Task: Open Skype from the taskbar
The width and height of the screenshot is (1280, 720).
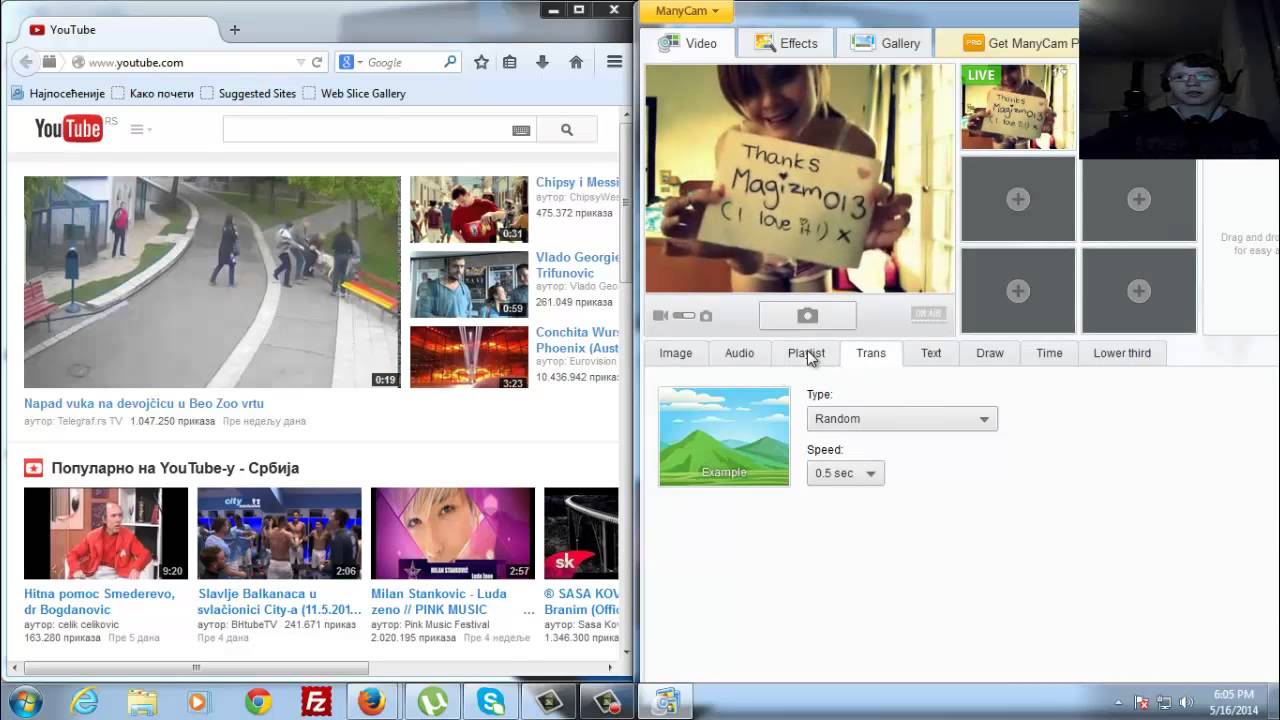Action: [x=491, y=702]
